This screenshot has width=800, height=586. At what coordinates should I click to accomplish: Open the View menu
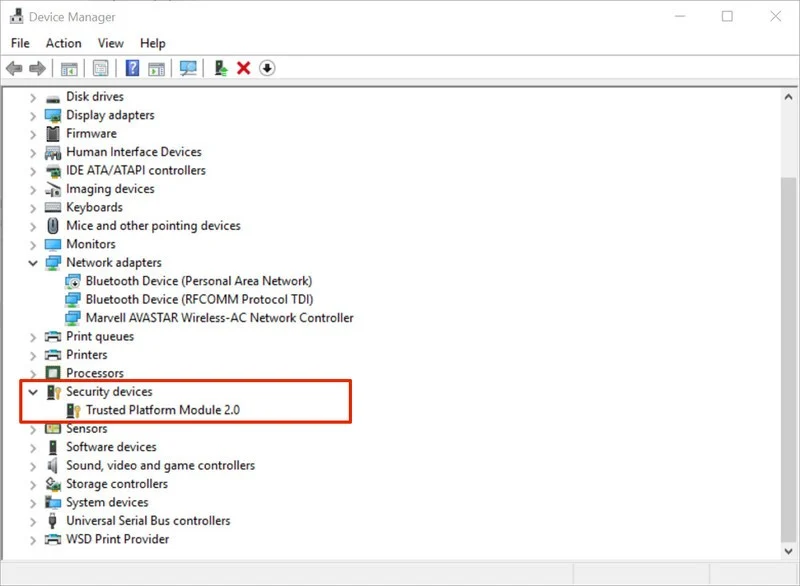point(111,43)
